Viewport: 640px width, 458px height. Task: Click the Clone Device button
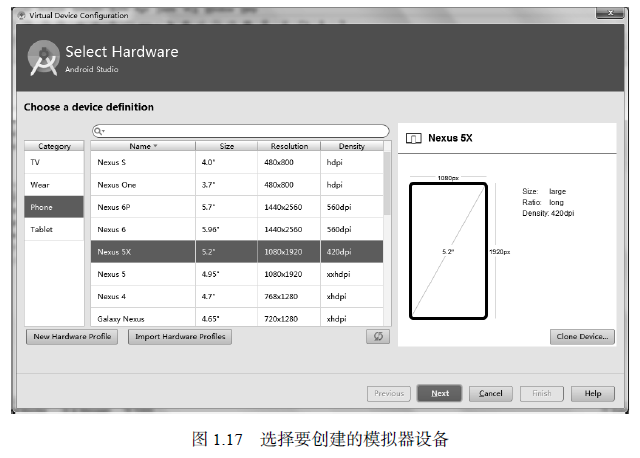[x=582, y=337]
